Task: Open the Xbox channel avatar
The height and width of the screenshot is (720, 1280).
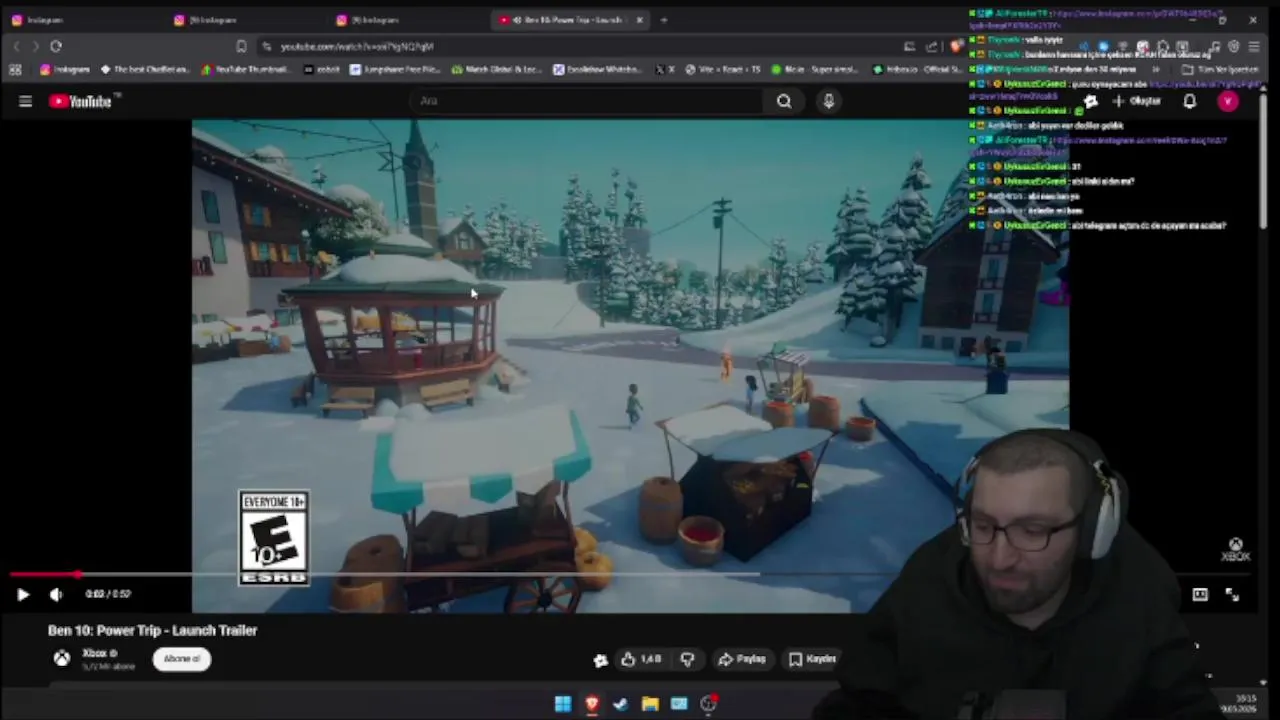Action: (x=62, y=658)
